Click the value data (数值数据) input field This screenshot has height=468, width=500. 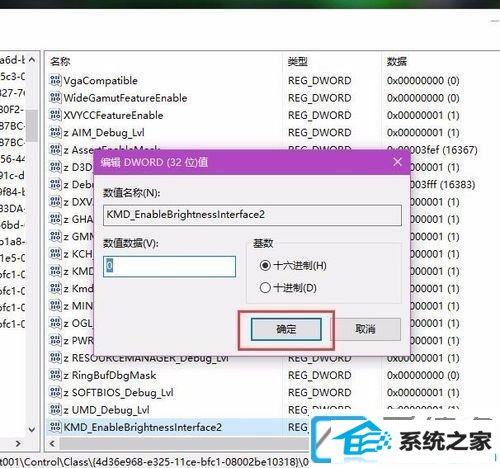169,266
